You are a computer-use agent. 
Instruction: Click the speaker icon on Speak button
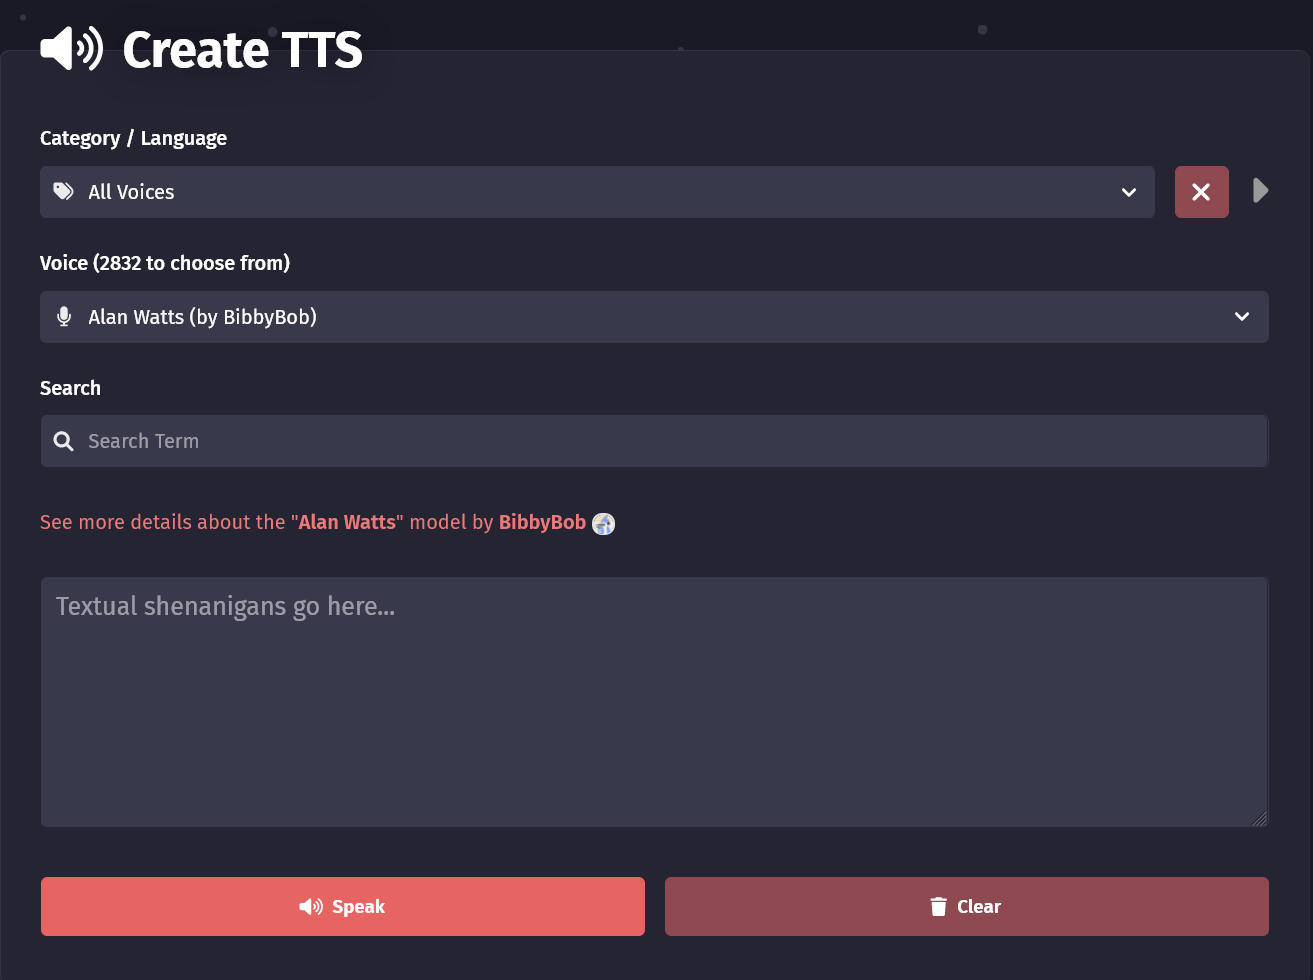[311, 906]
